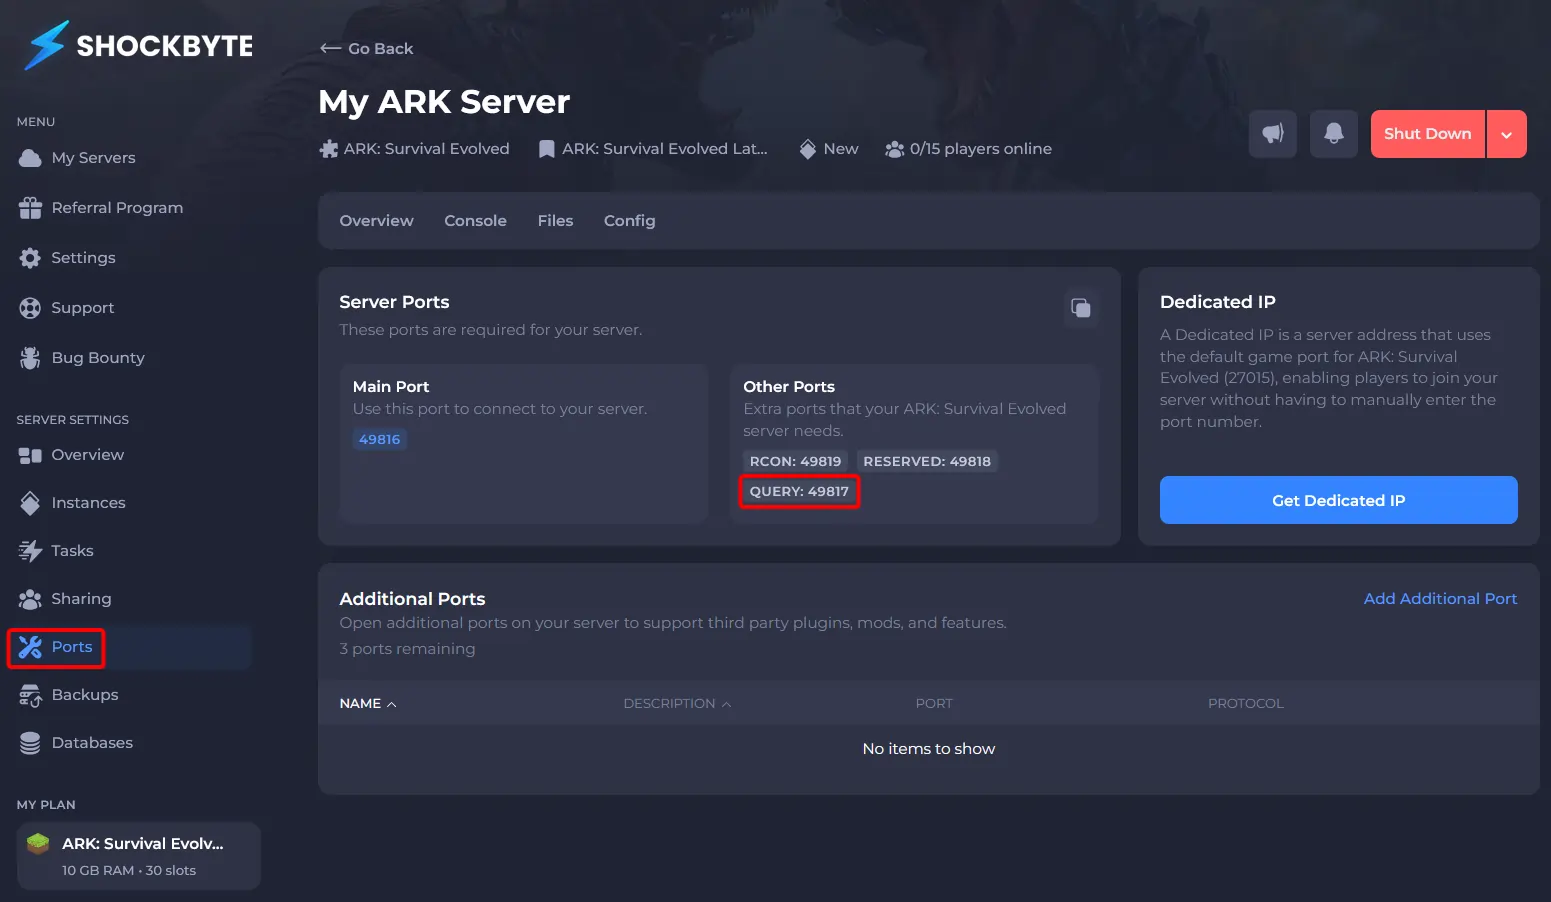
Task: Click the PROTOCOL column header
Action: (x=1245, y=704)
